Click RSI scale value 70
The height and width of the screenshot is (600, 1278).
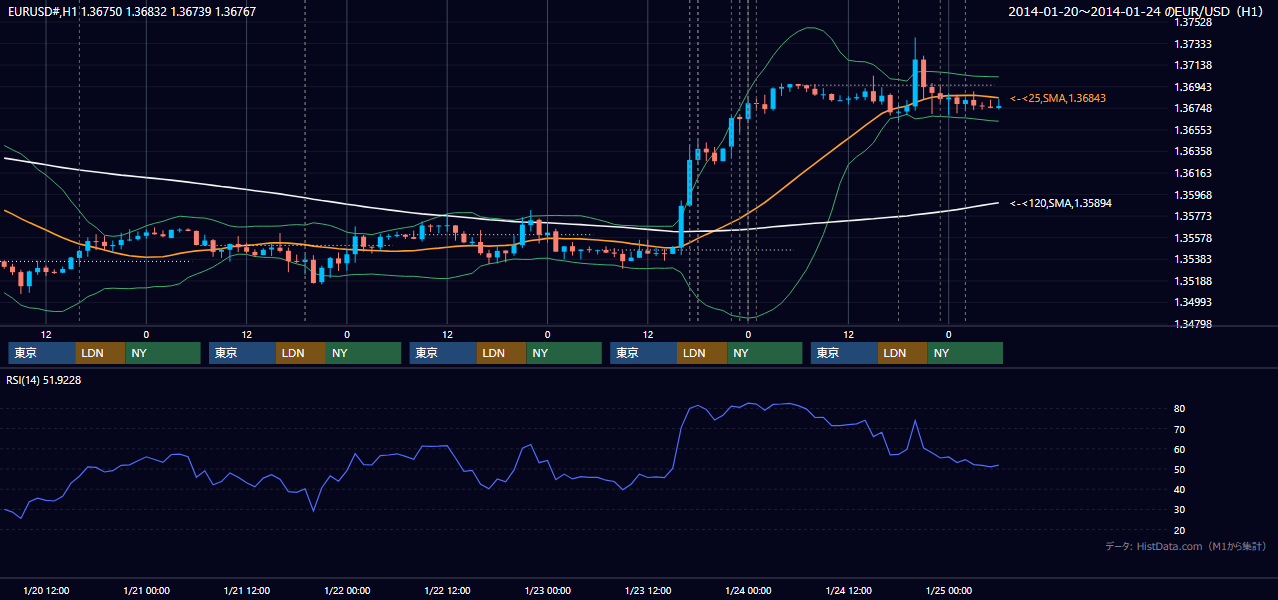click(x=1180, y=429)
